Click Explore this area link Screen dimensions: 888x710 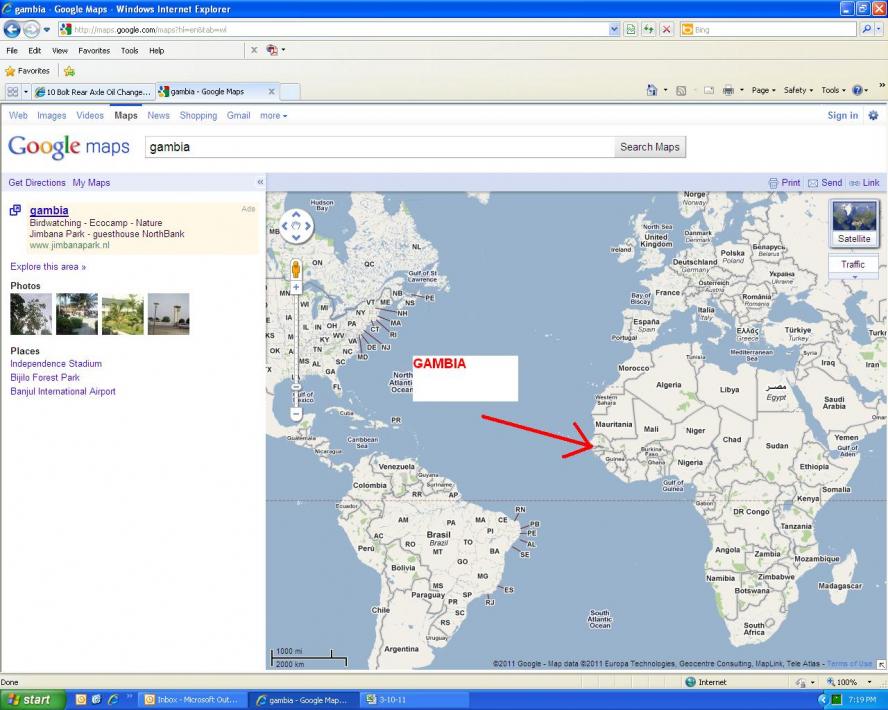coord(48,267)
